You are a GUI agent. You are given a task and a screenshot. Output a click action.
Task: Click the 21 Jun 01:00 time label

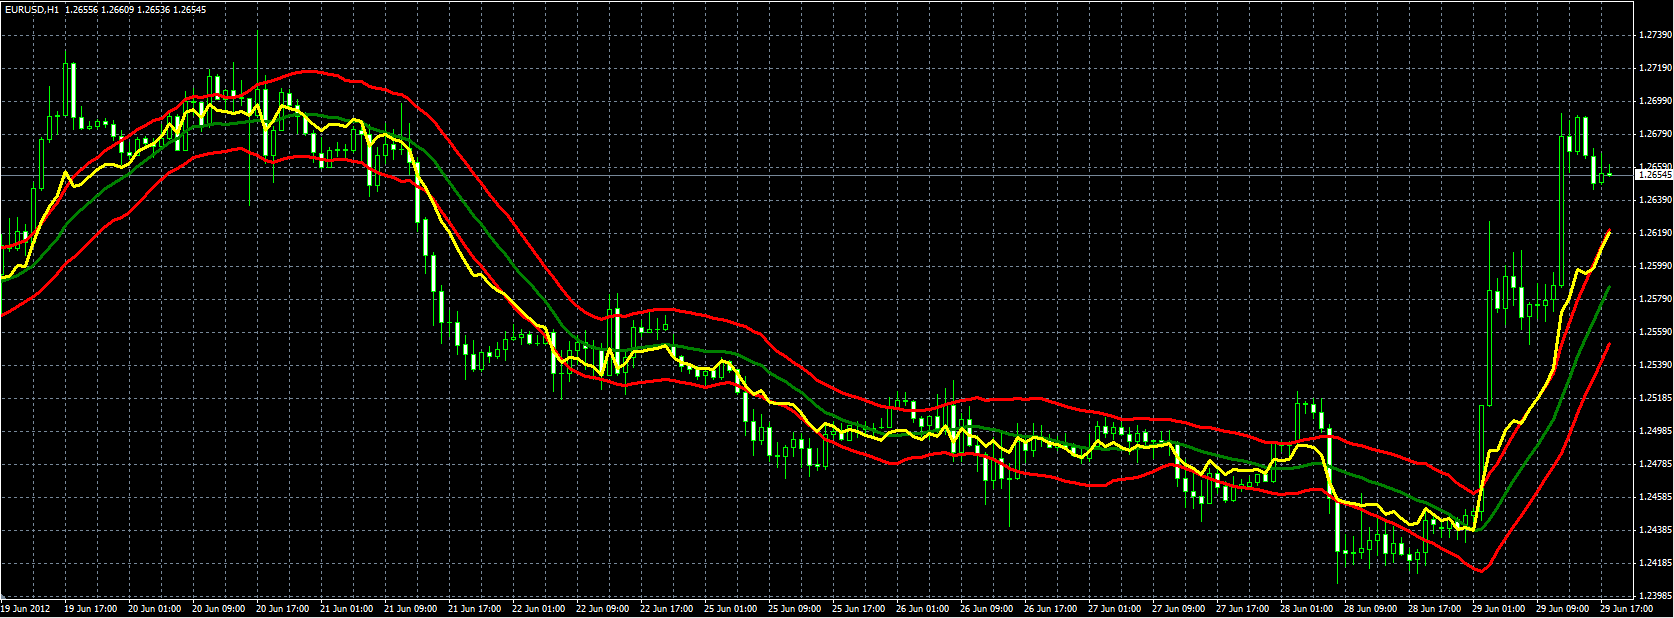[x=346, y=608]
